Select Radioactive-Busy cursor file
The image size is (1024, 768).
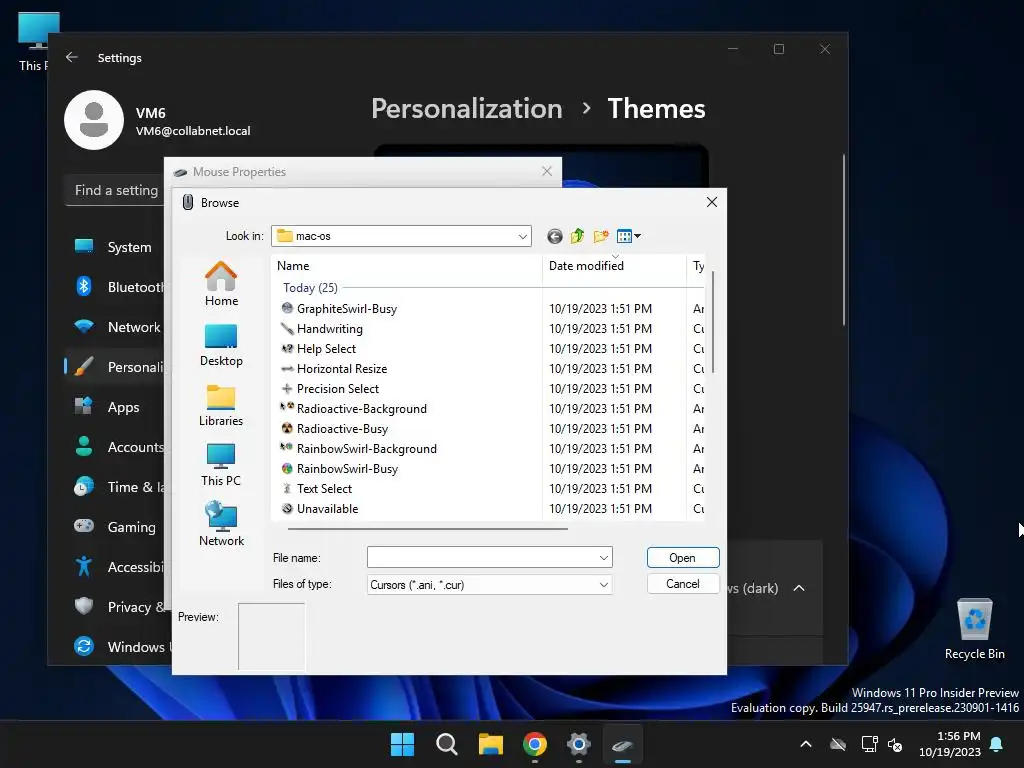pyautogui.click(x=342, y=429)
